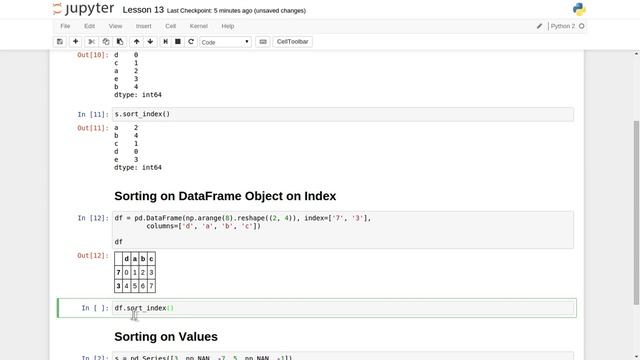
Task: Click the Out[11] output prompt
Action: pyautogui.click(x=93, y=128)
